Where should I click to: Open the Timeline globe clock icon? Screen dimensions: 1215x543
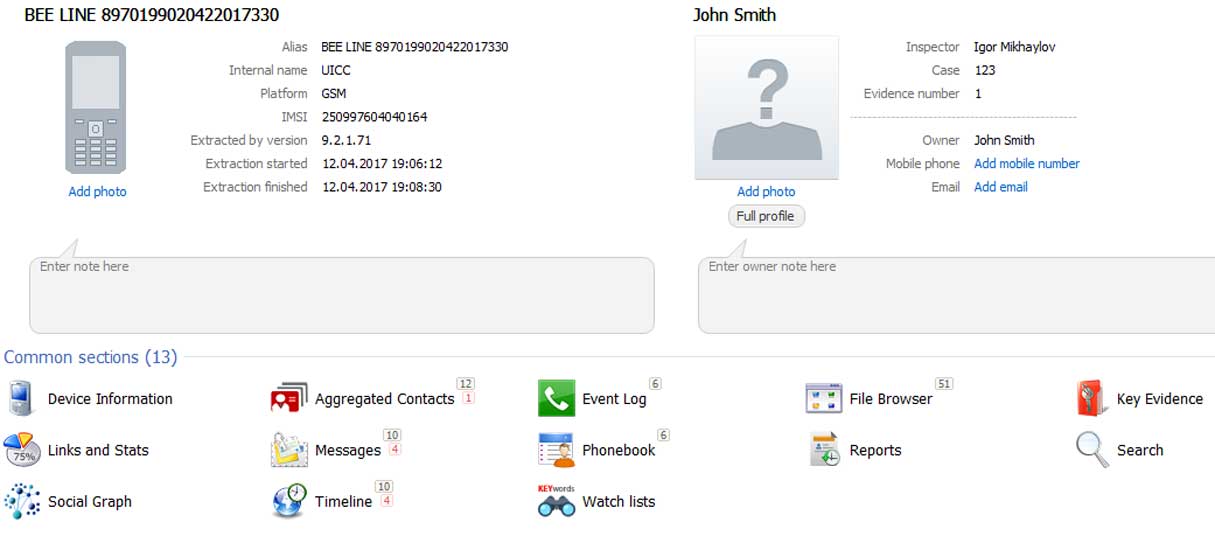tap(289, 501)
